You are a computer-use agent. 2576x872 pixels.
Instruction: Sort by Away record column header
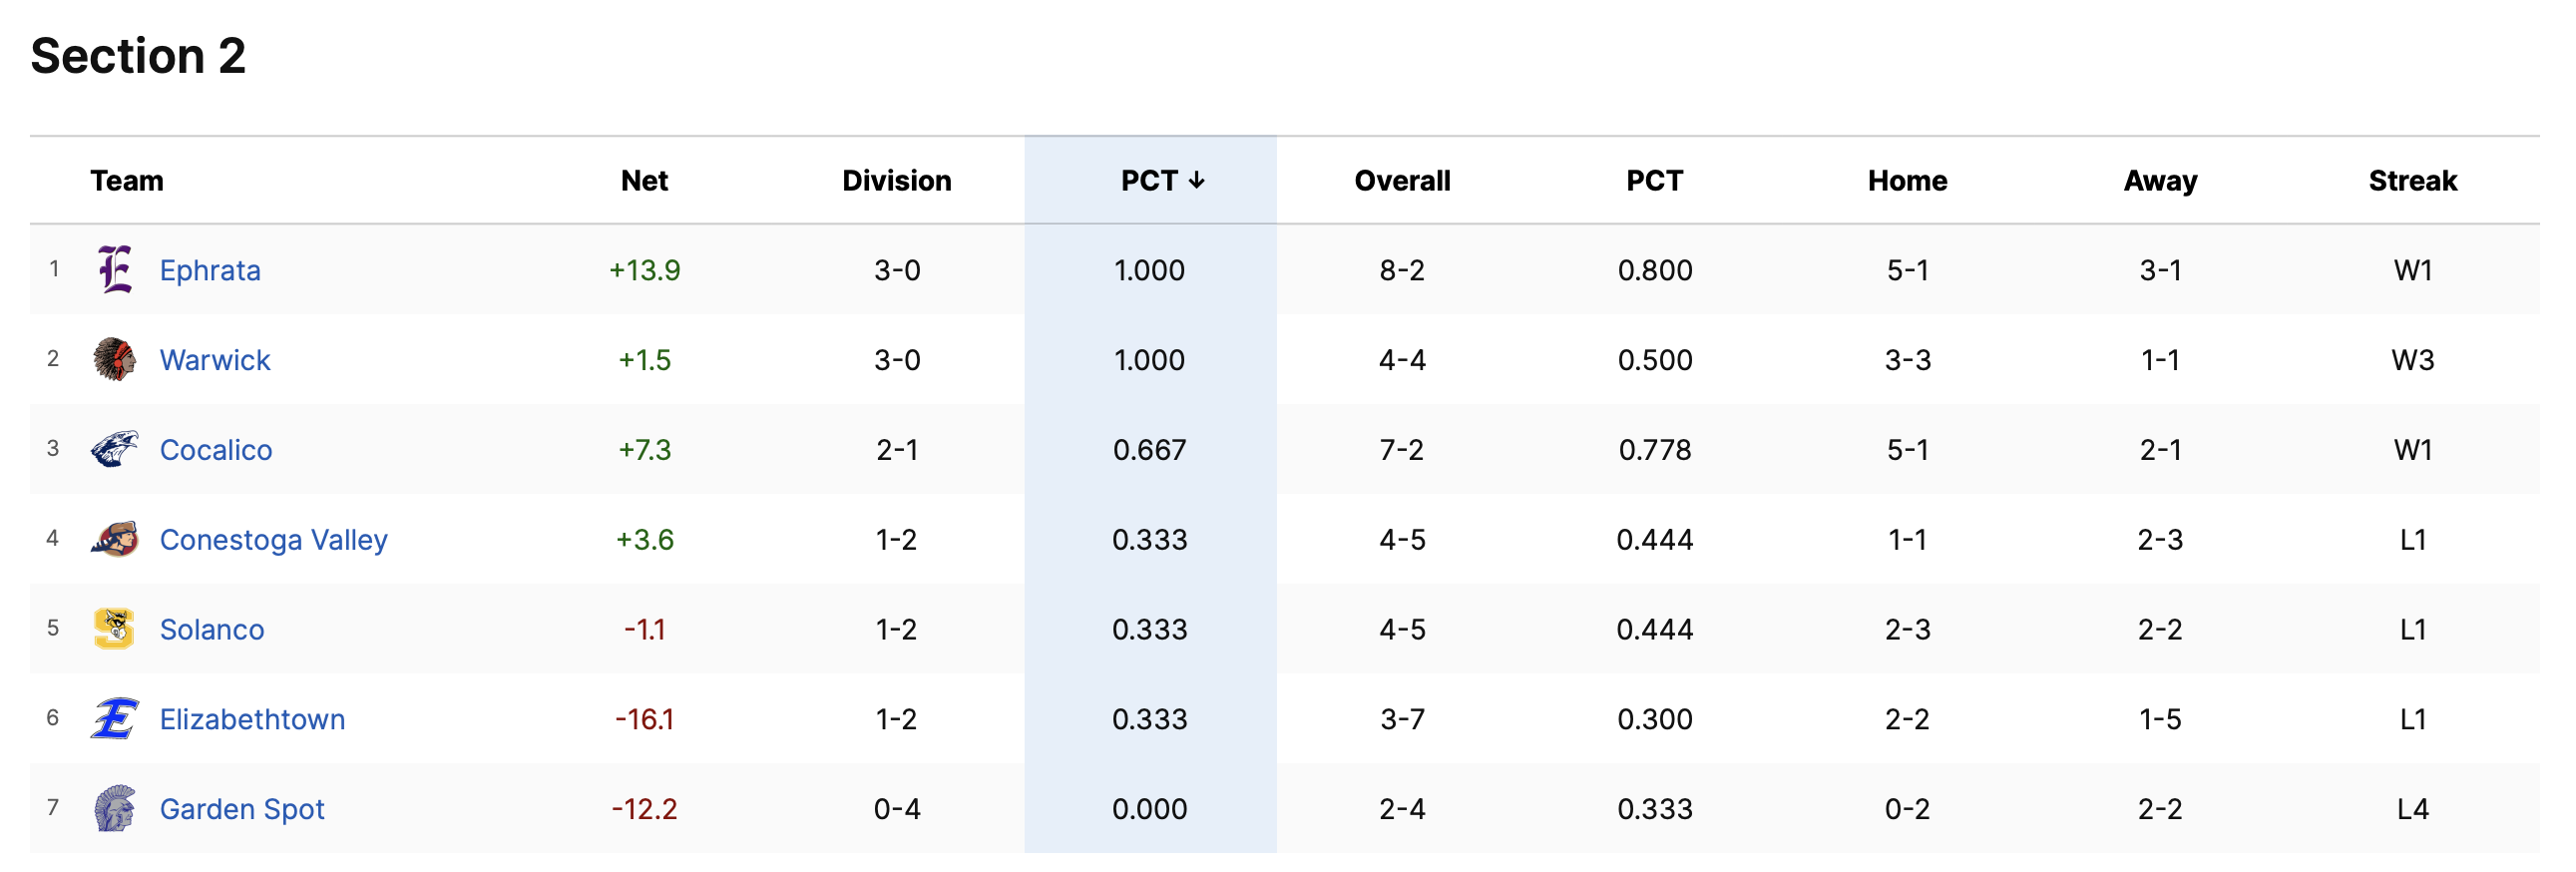click(2160, 181)
